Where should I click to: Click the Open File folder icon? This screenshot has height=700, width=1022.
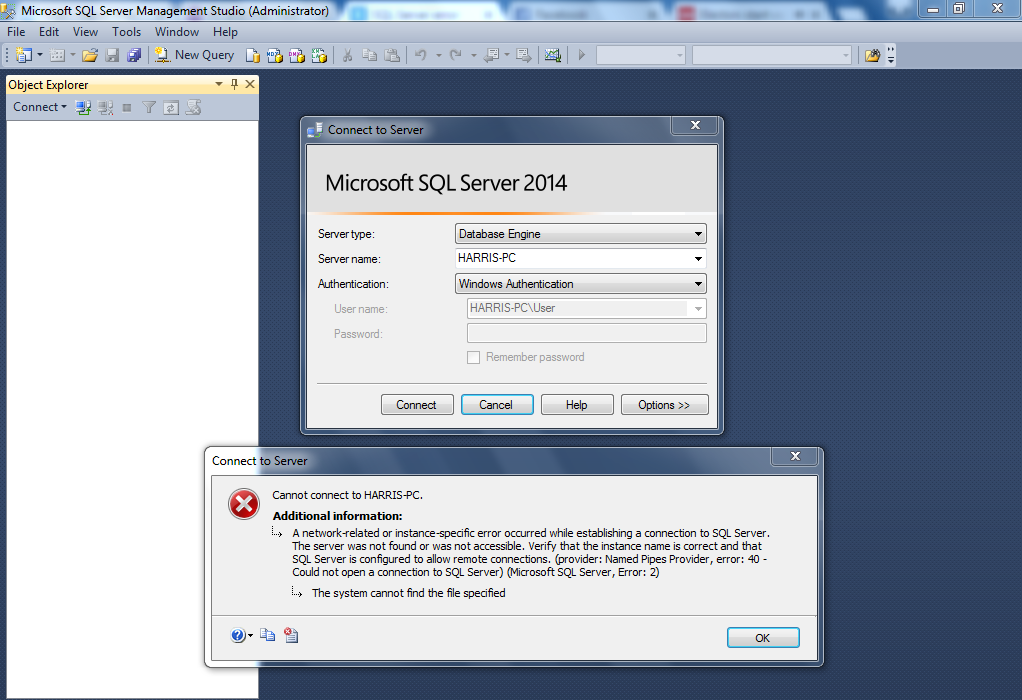(90, 55)
